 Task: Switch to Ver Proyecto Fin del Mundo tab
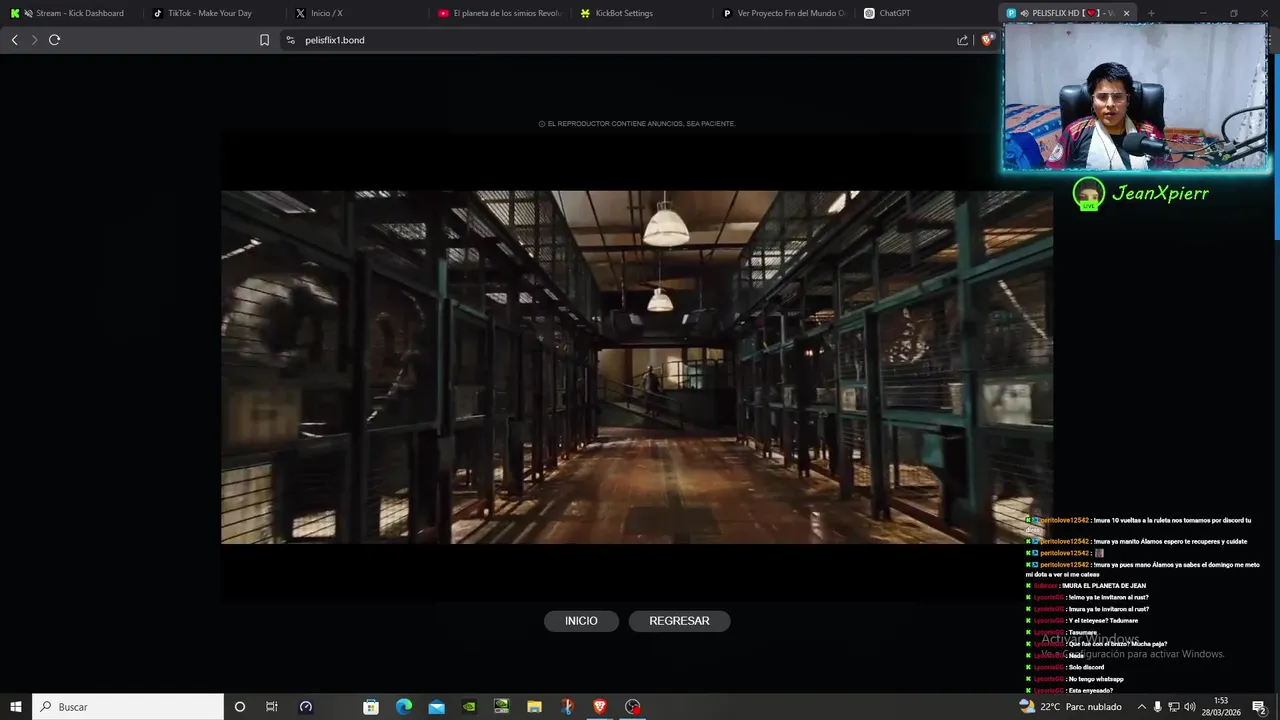click(x=785, y=13)
